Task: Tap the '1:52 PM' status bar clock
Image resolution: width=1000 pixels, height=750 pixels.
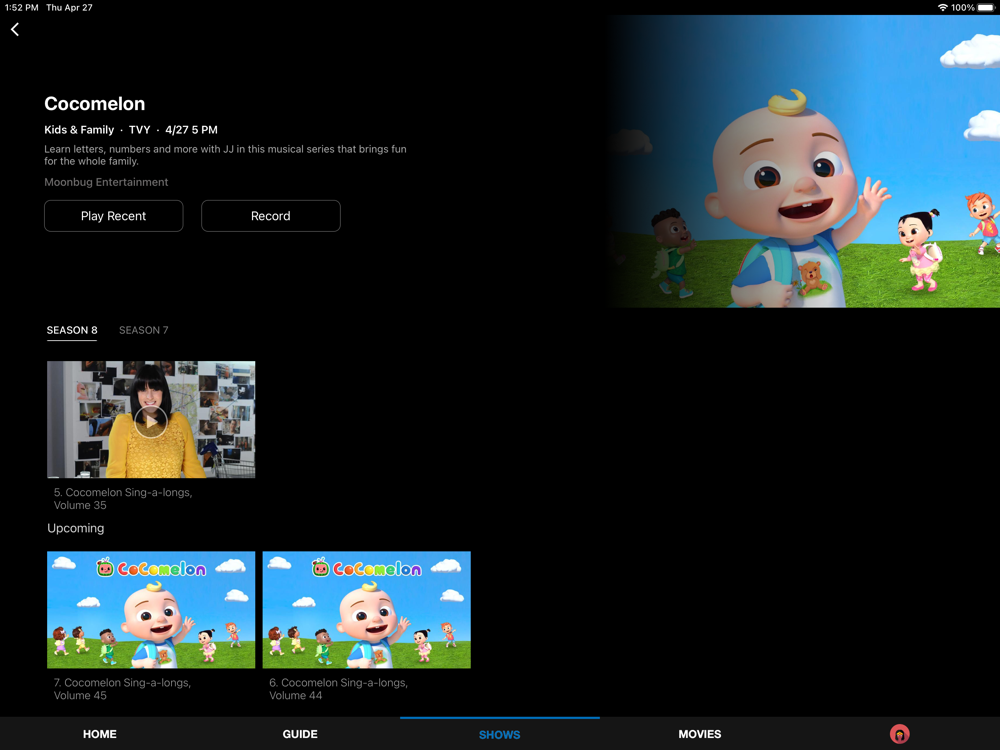Action: 22,8
